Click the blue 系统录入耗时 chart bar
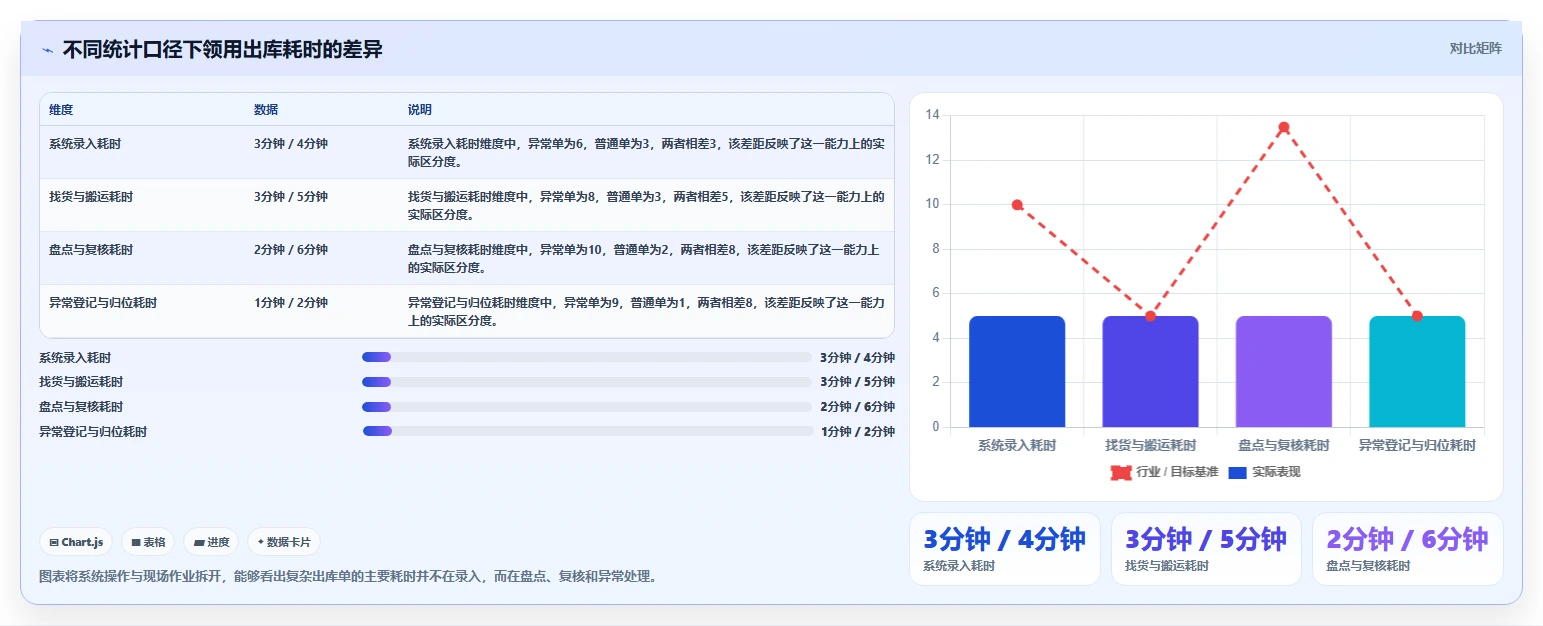This screenshot has width=1543, height=626. pos(1017,372)
